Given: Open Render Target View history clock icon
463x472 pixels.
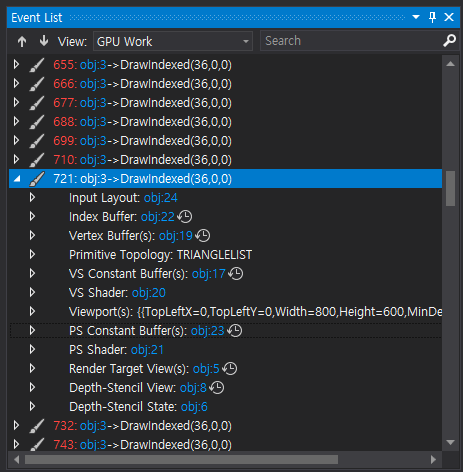Looking at the screenshot, I should (229, 369).
